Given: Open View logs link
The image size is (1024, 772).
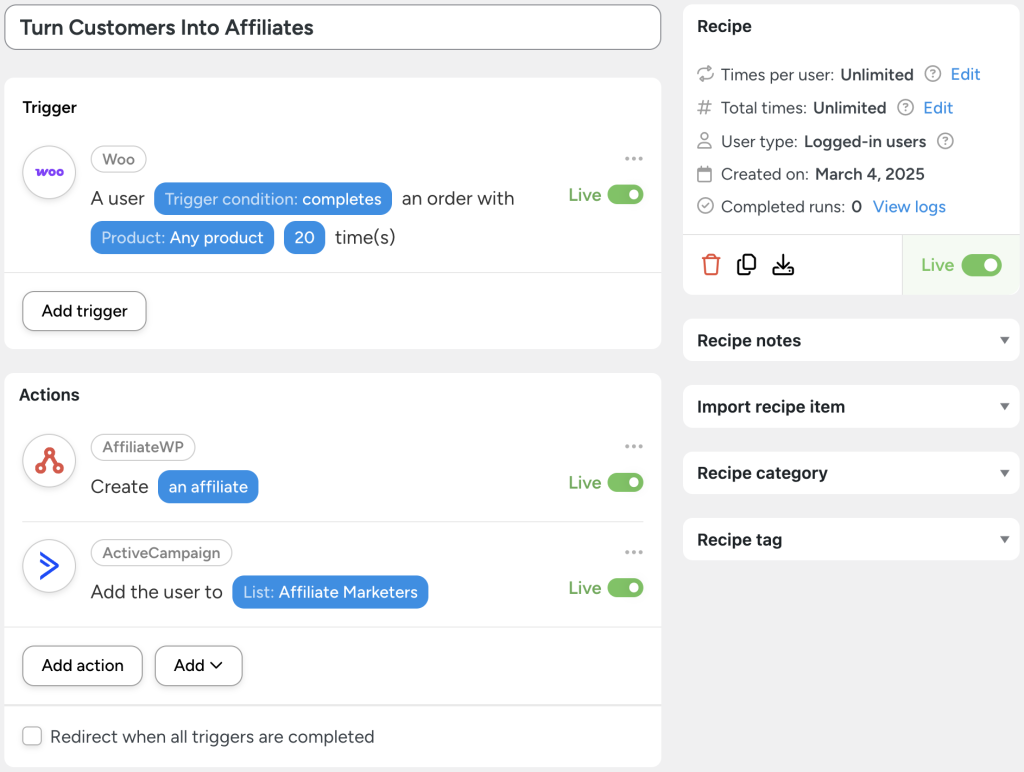Looking at the screenshot, I should 908,206.
